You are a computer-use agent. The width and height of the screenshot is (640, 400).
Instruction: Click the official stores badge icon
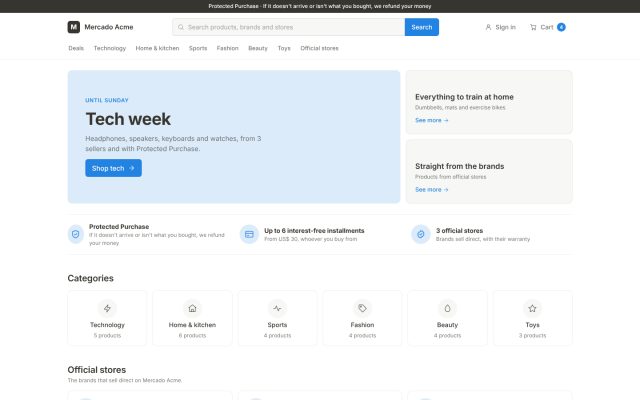pos(420,234)
